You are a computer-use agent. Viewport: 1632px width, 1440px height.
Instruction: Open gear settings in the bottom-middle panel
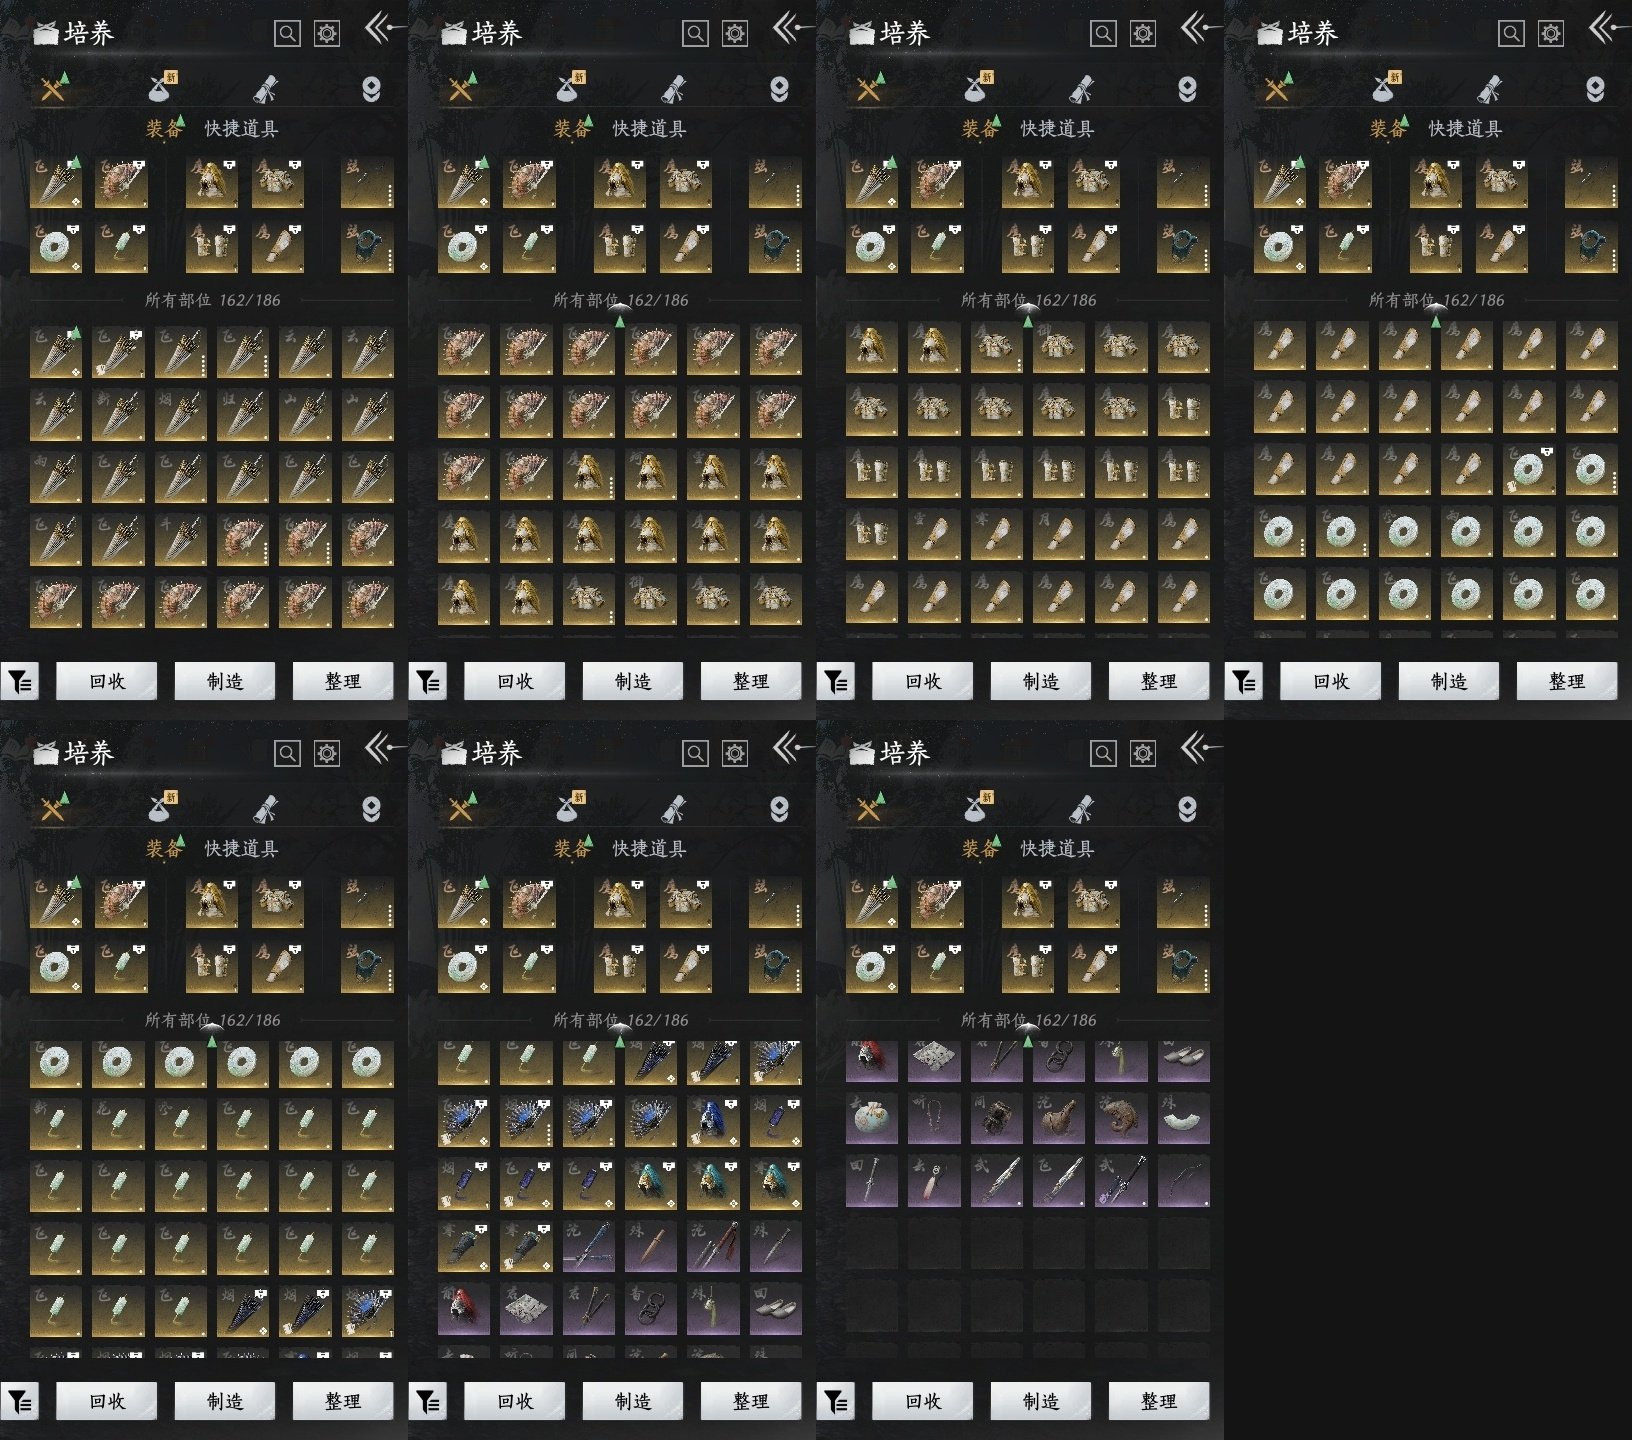tap(735, 754)
